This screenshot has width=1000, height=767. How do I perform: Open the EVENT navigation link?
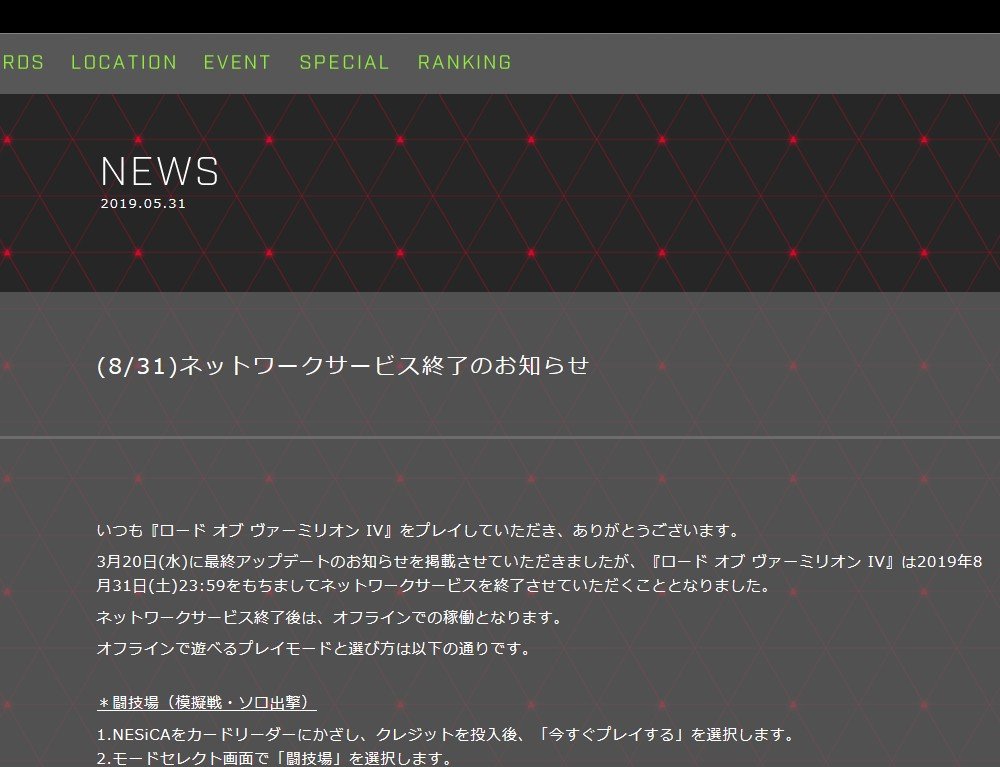pos(237,62)
